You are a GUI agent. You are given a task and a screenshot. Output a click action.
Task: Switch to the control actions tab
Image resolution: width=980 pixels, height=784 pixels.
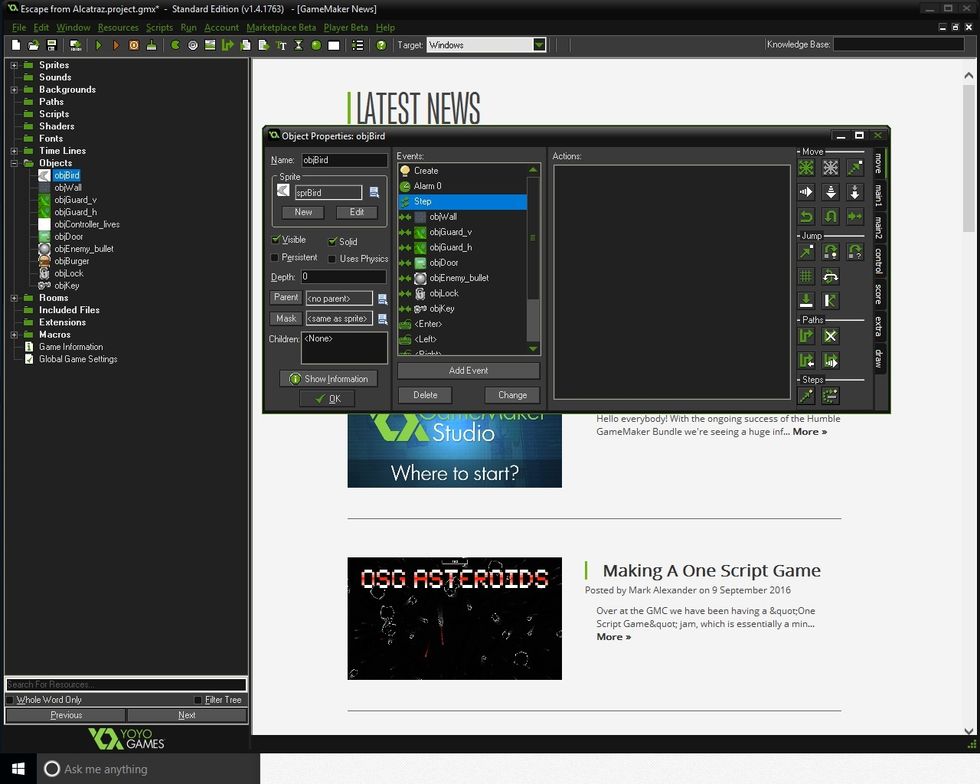[x=879, y=260]
